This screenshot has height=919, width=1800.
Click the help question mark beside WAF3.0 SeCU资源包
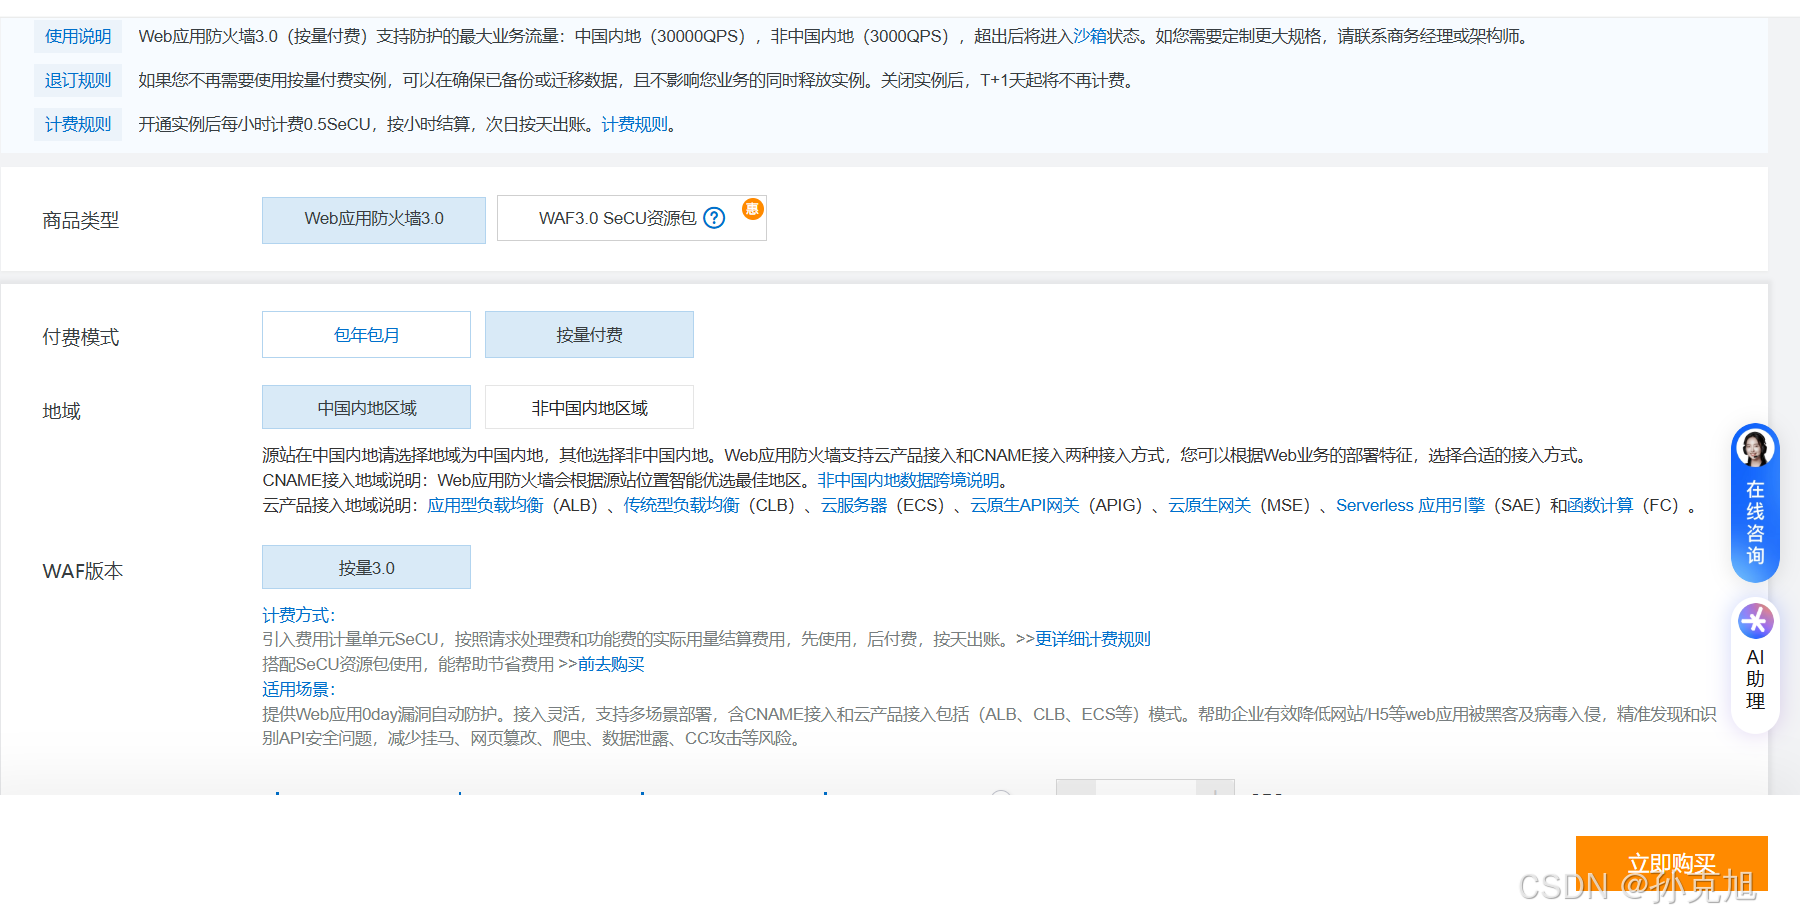[x=714, y=218]
